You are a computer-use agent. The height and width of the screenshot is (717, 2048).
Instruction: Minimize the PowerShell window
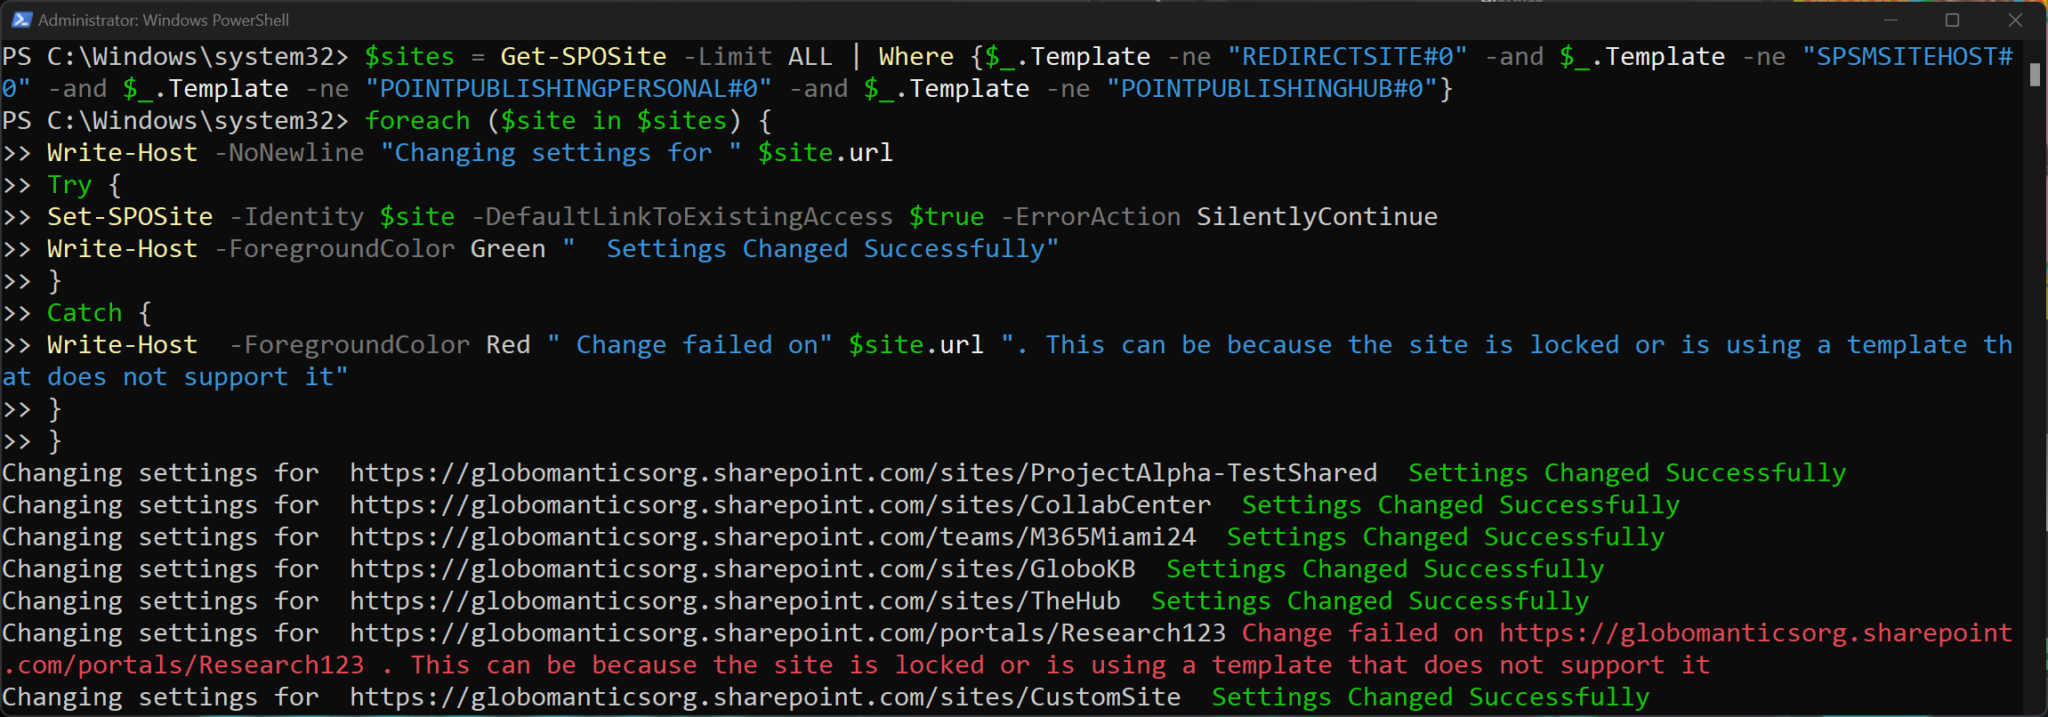coord(1891,20)
